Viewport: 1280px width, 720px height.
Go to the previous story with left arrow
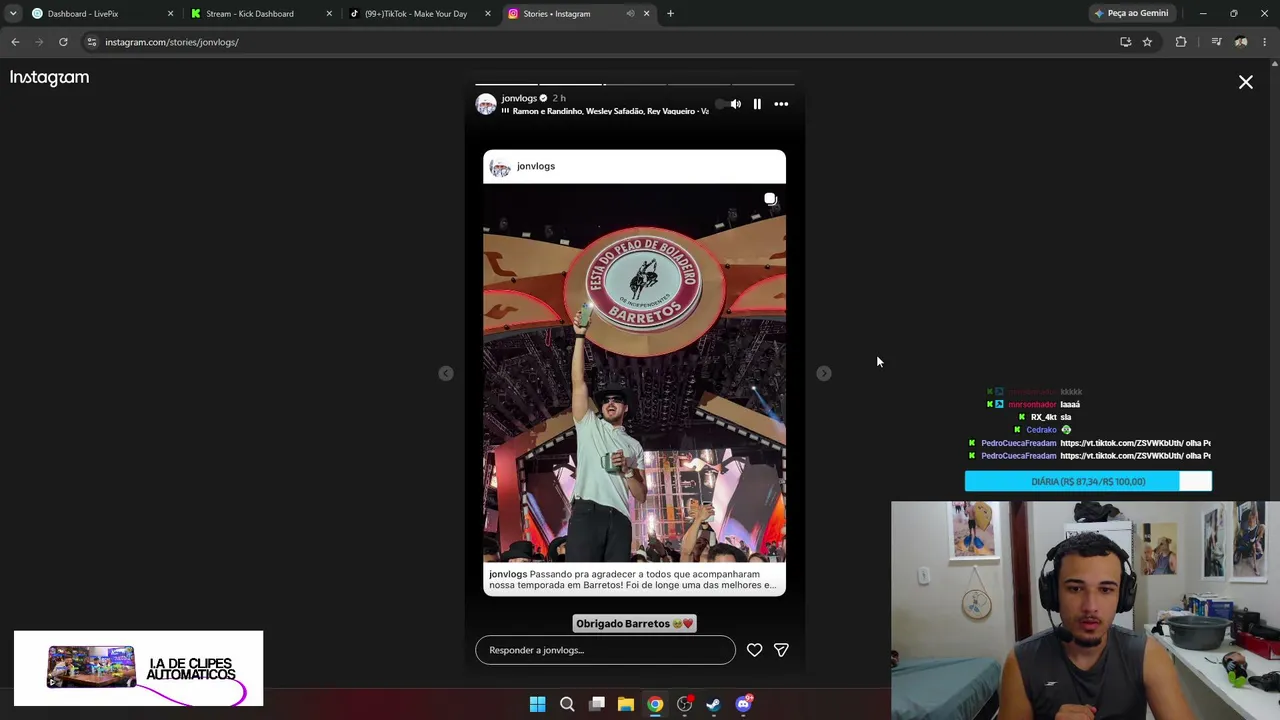click(x=446, y=373)
